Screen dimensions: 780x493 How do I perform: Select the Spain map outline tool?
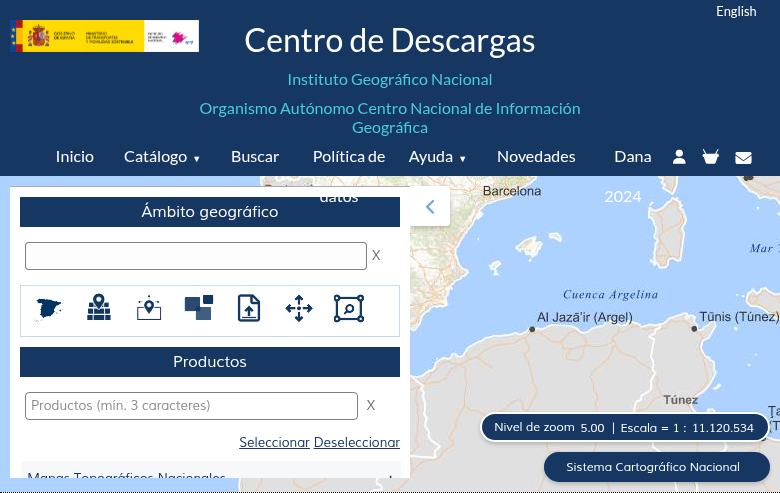pyautogui.click(x=49, y=309)
